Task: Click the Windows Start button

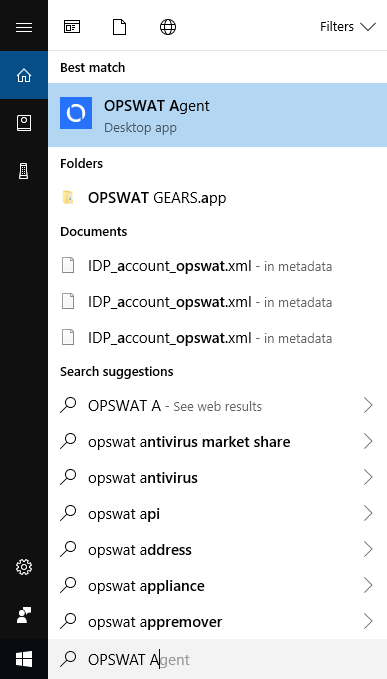Action: [x=24, y=660]
